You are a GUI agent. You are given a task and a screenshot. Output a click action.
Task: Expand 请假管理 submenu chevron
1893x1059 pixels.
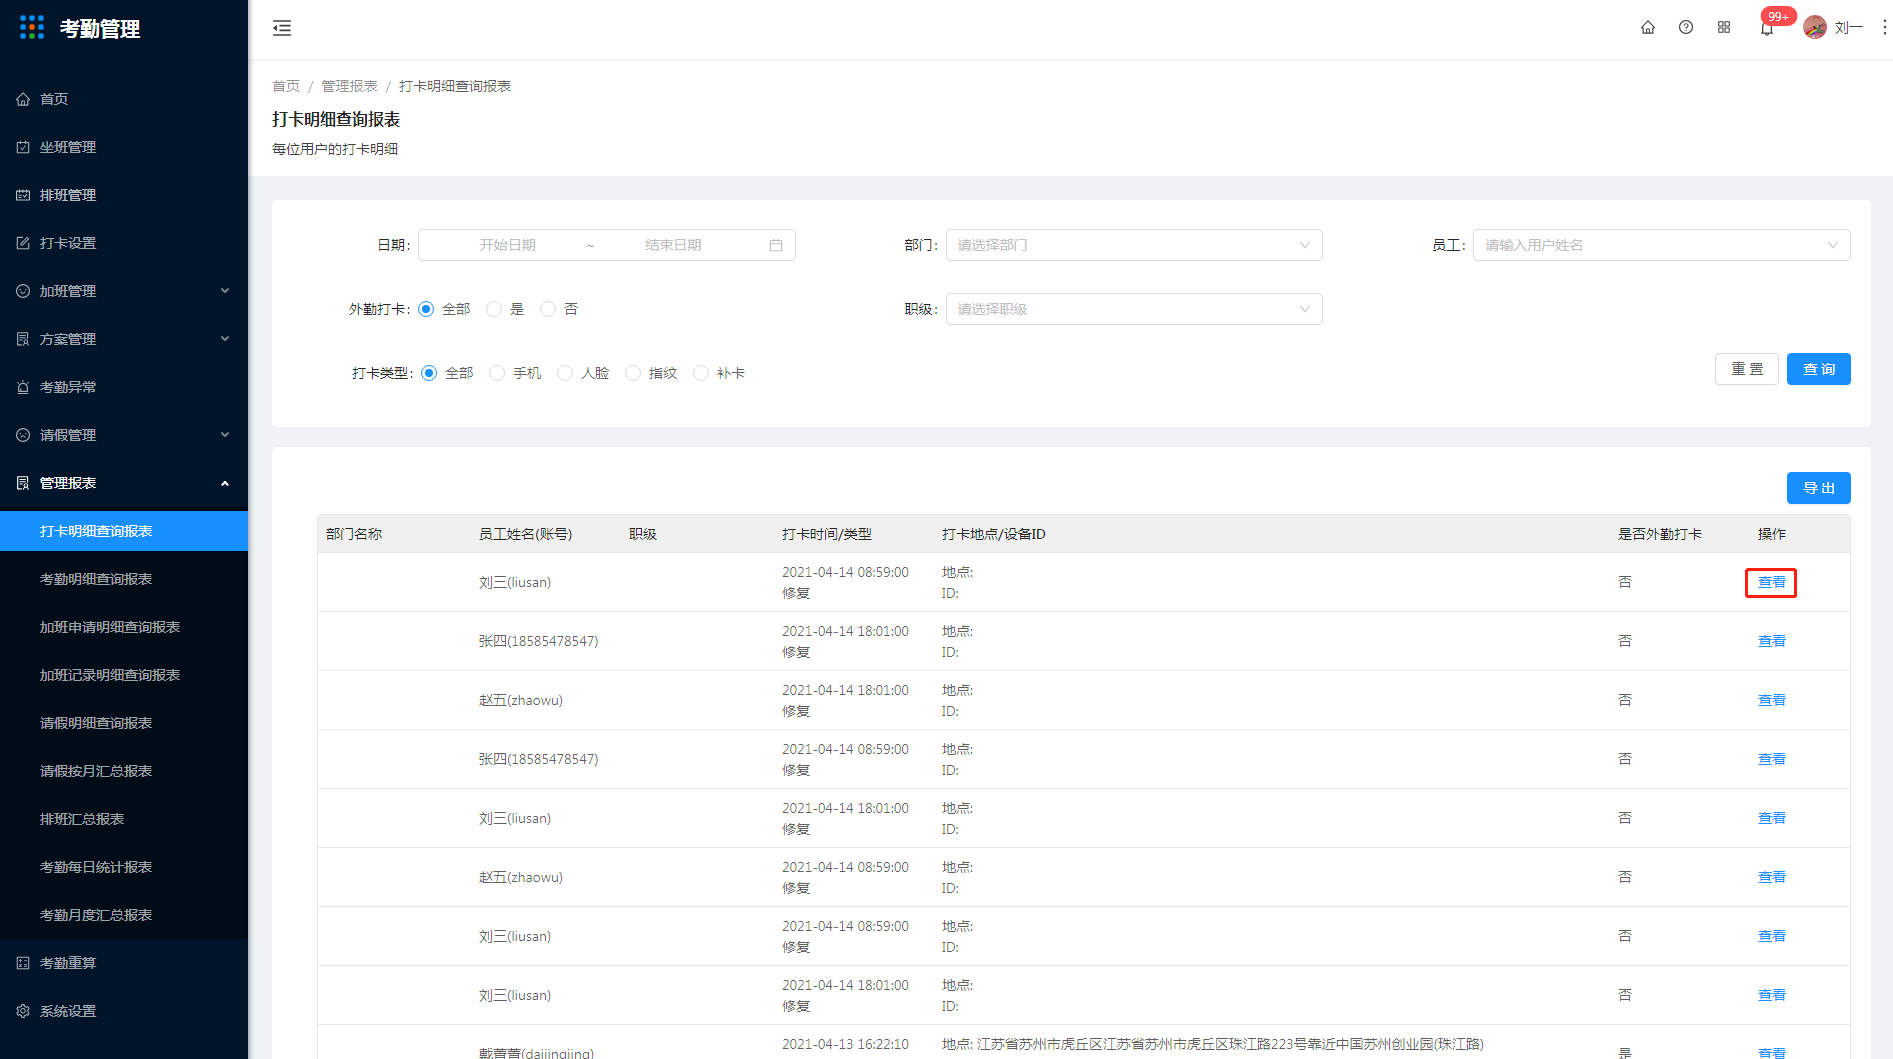pyautogui.click(x=225, y=435)
